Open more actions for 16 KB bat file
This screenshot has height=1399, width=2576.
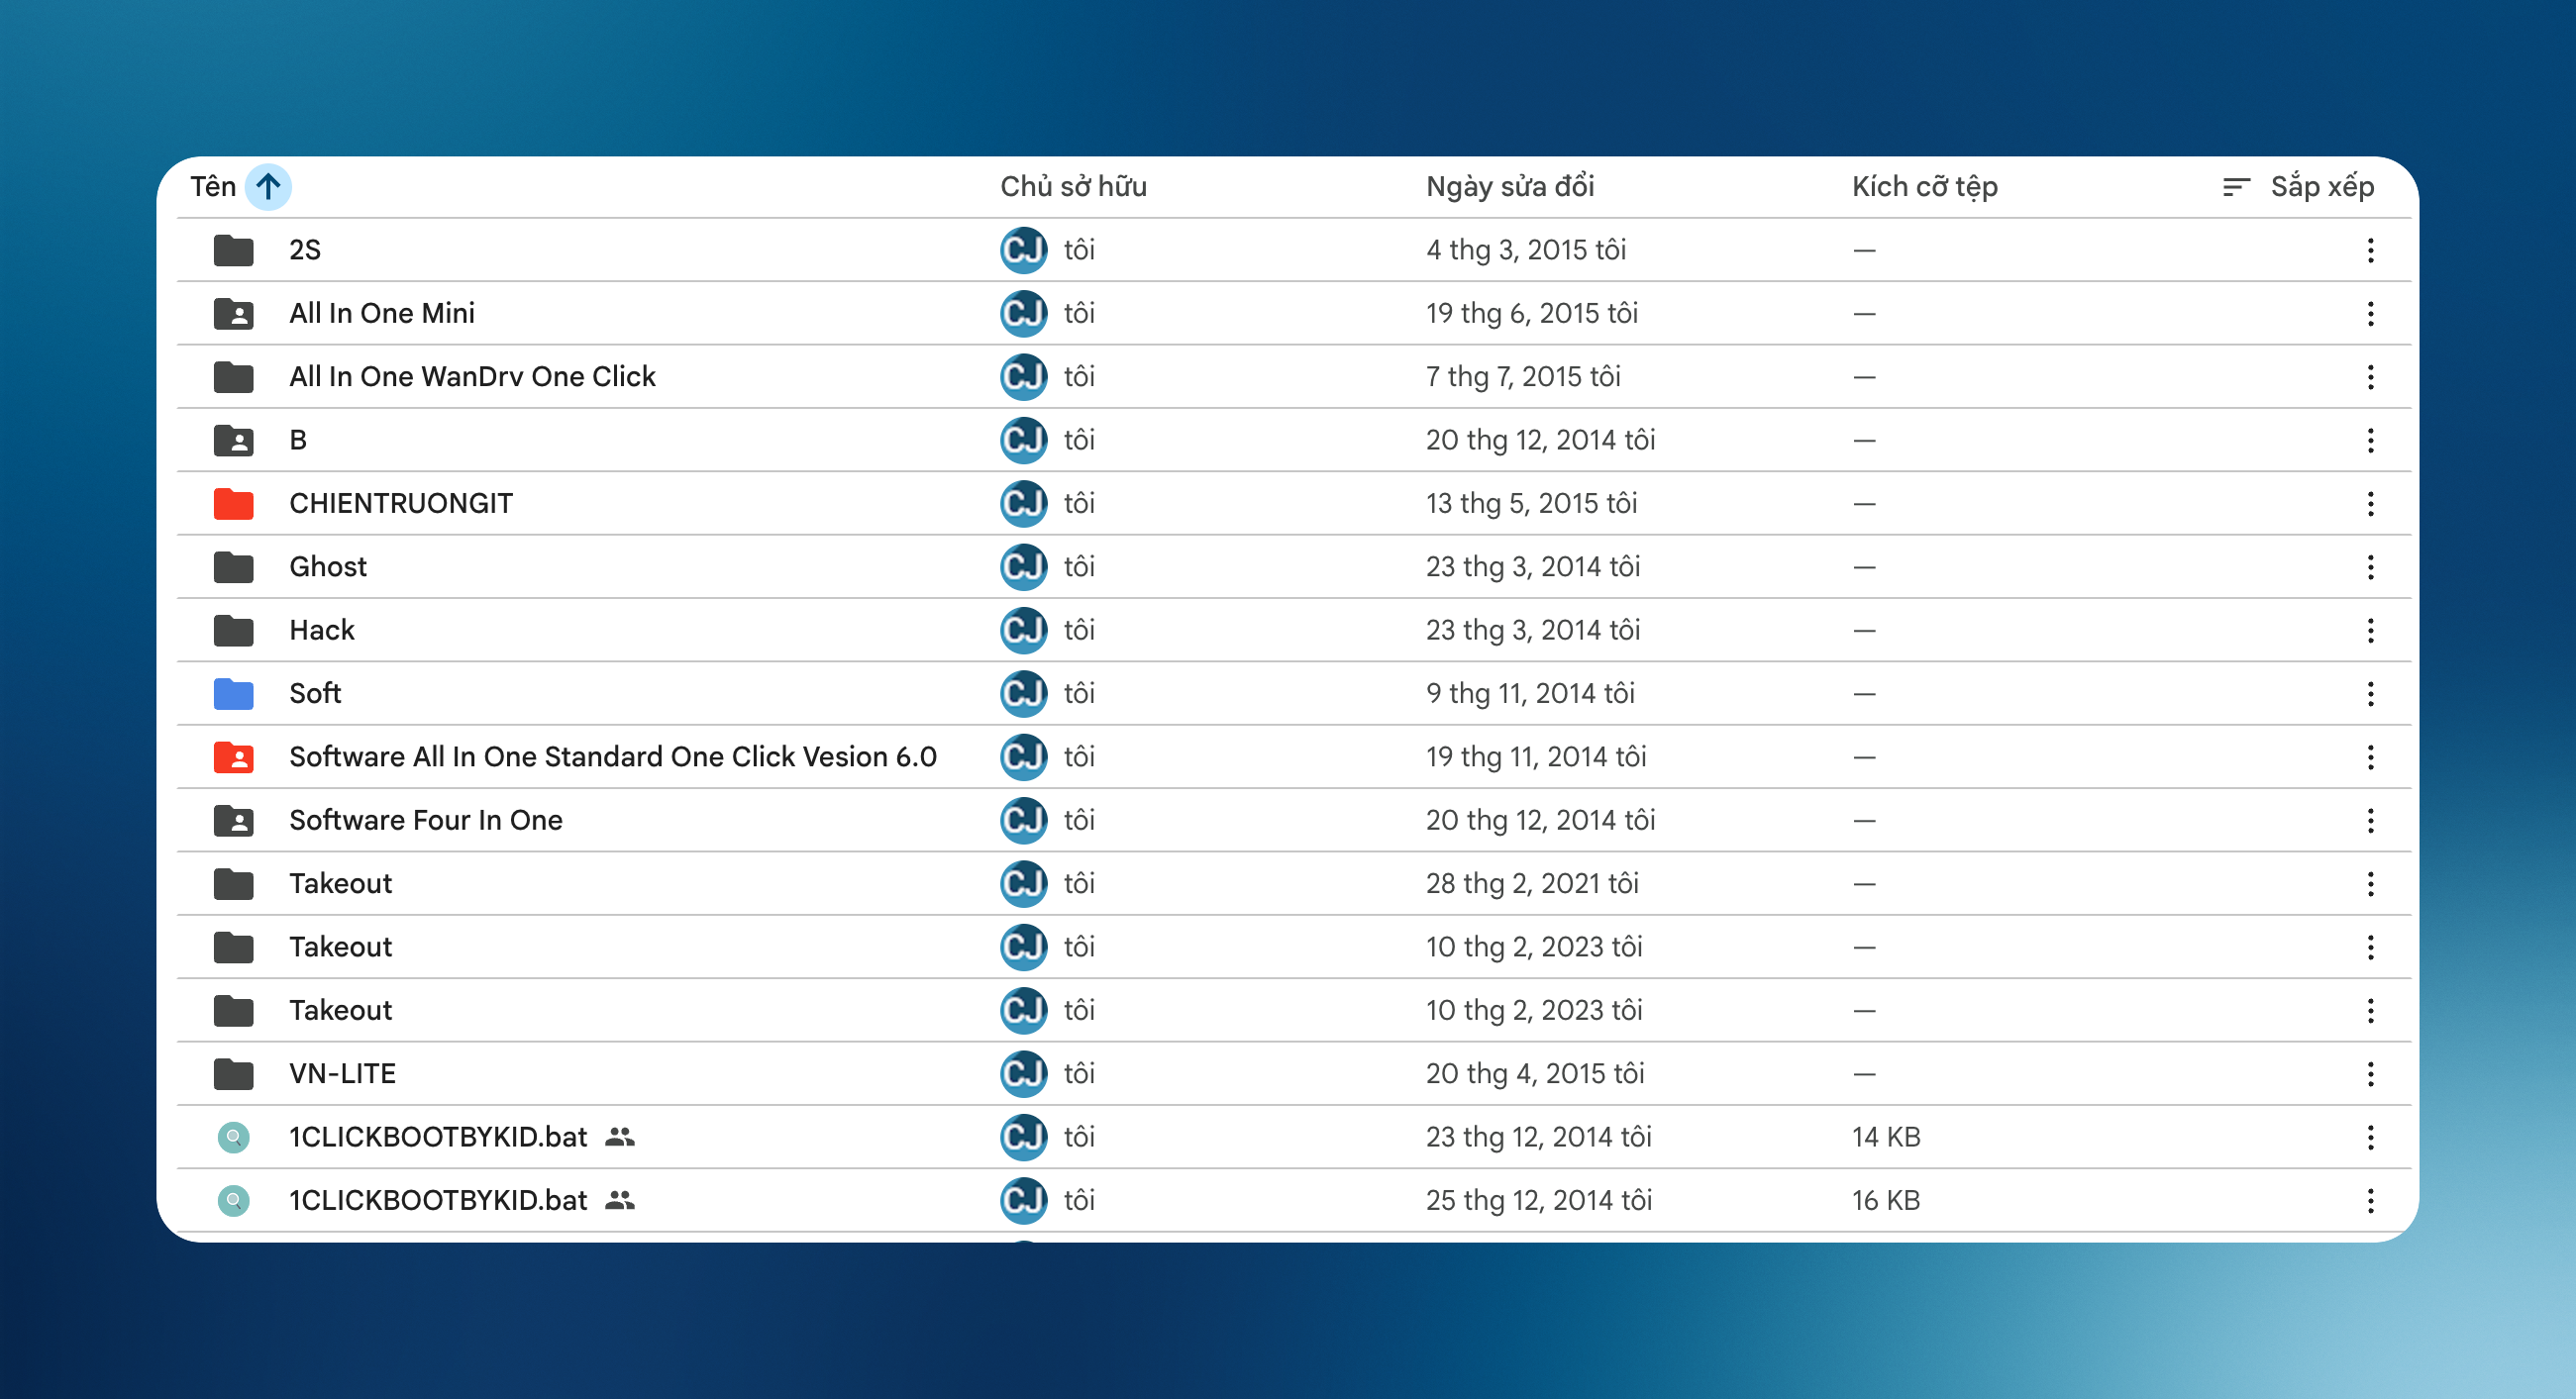[x=2370, y=1200]
